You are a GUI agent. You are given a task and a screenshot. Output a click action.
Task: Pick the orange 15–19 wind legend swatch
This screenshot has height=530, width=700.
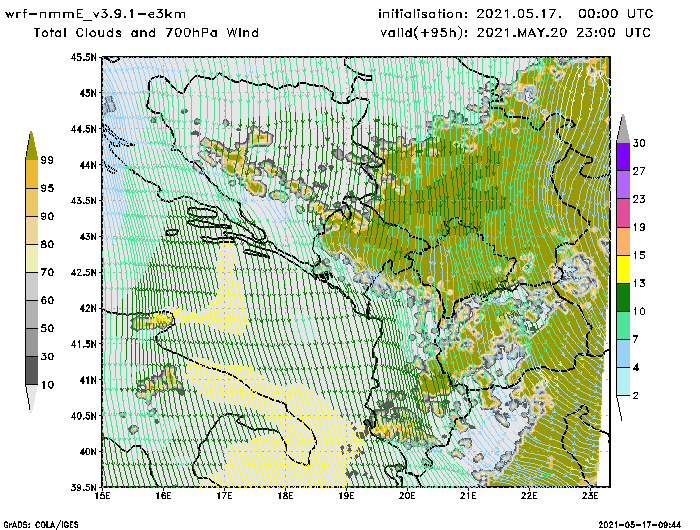(623, 241)
